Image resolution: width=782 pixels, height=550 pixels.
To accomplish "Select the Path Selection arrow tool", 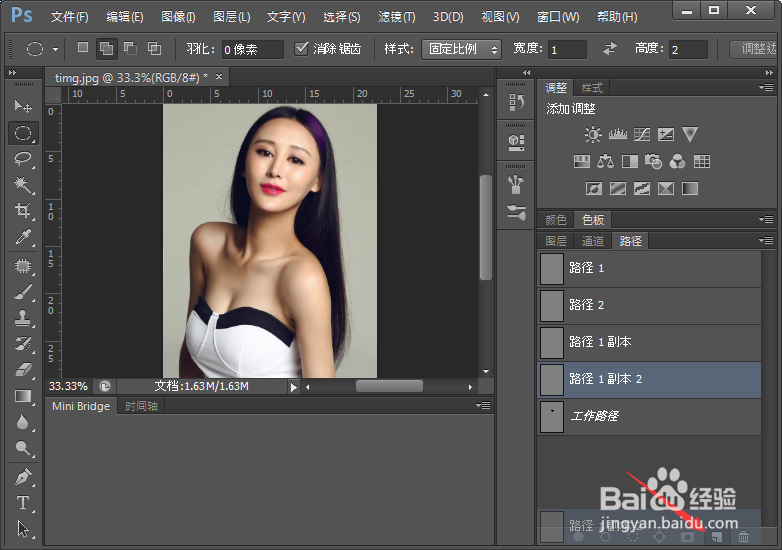I will click(23, 529).
